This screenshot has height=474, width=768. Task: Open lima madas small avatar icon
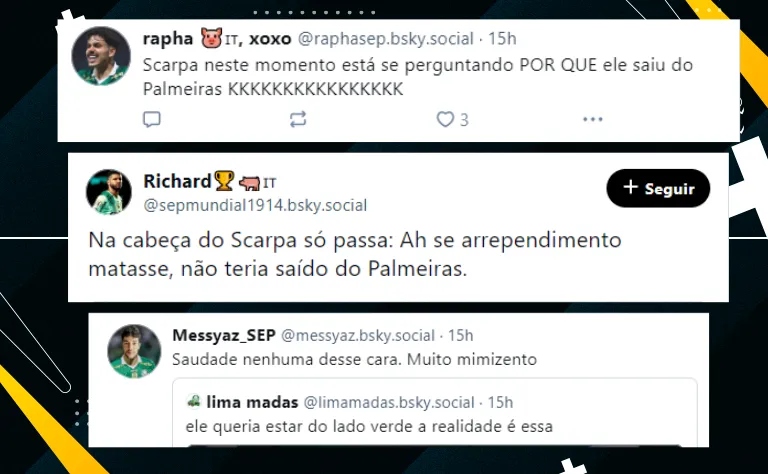click(194, 402)
